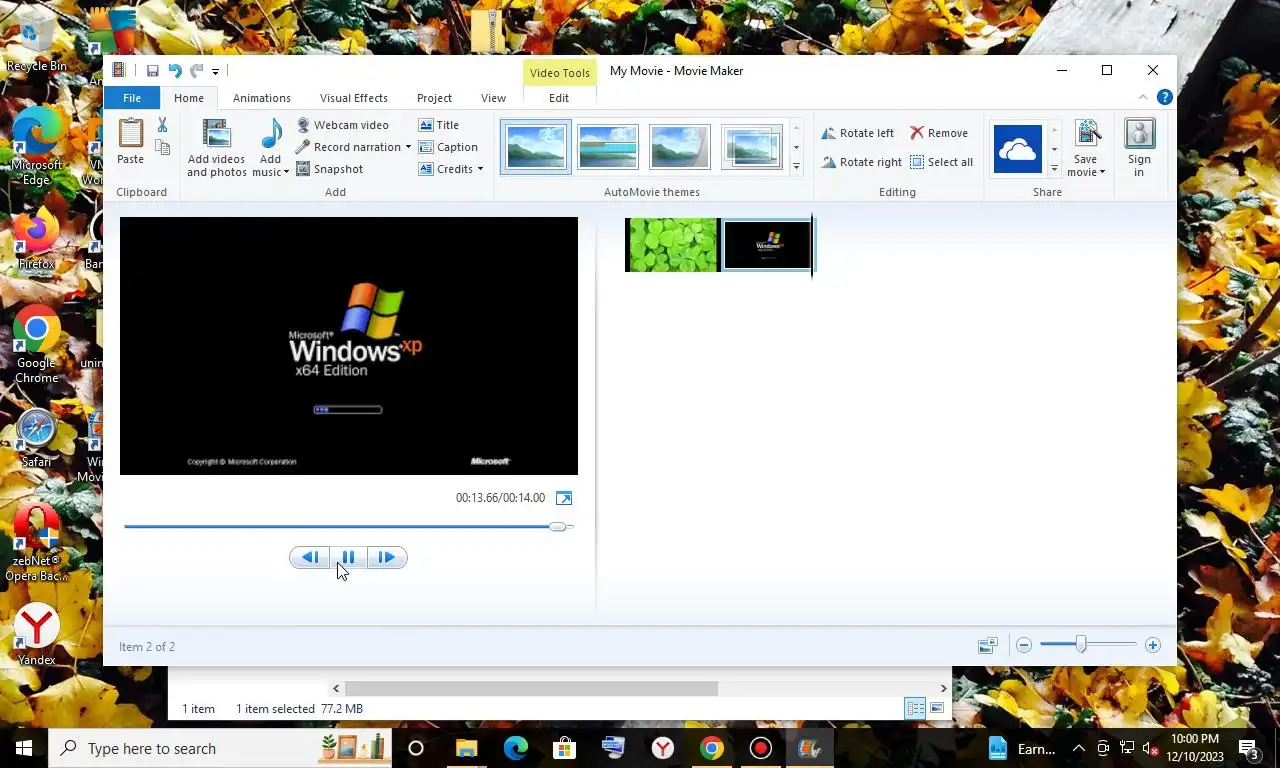
Task: Open Record narration dropdown arrow
Action: (408, 147)
